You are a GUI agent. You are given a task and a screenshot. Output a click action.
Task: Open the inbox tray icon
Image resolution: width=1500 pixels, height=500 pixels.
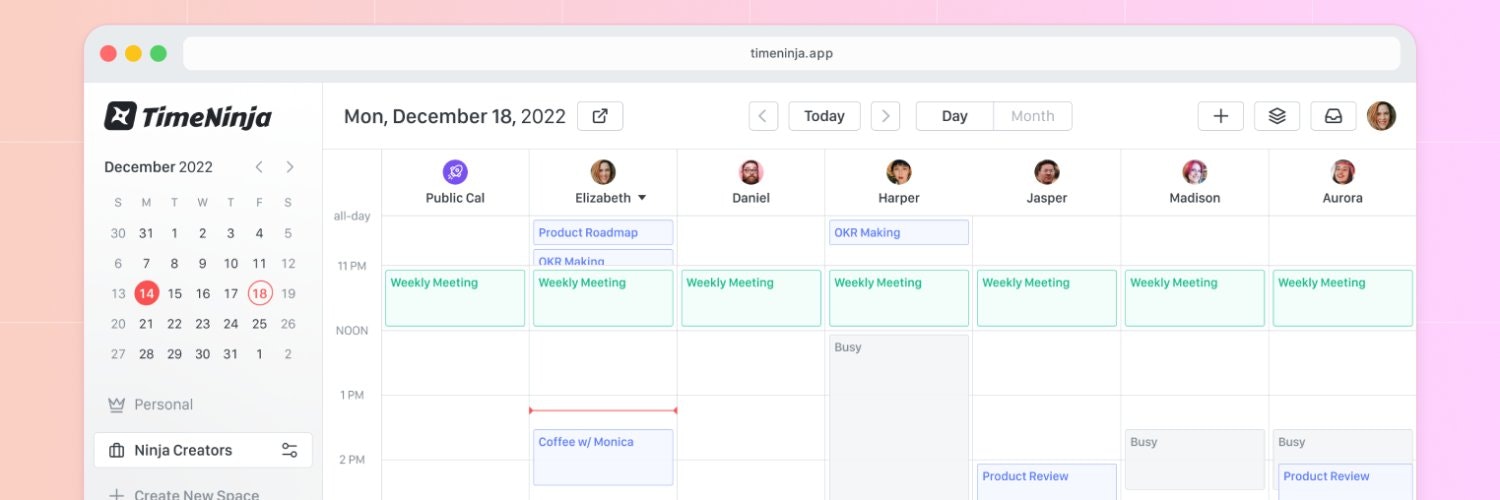1333,116
